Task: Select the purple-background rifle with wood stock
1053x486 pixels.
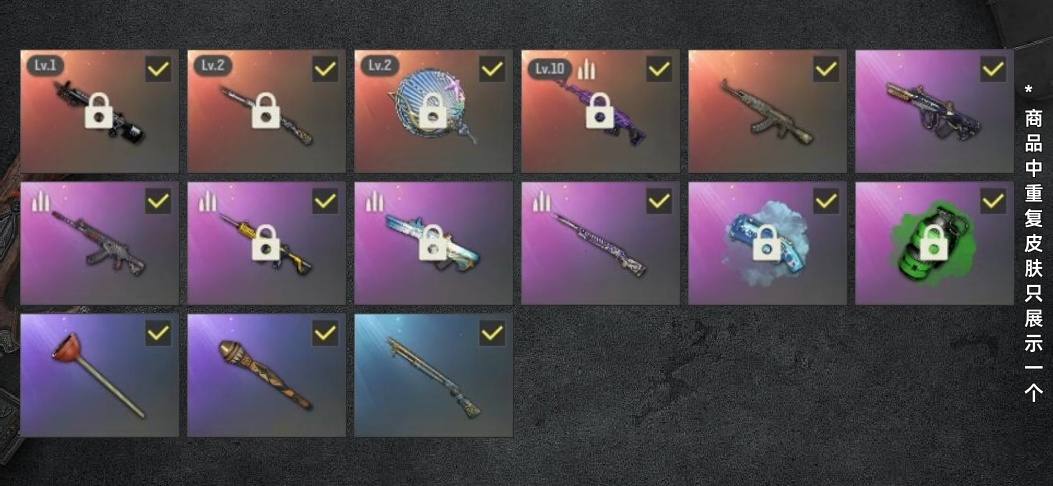Action: (934, 111)
